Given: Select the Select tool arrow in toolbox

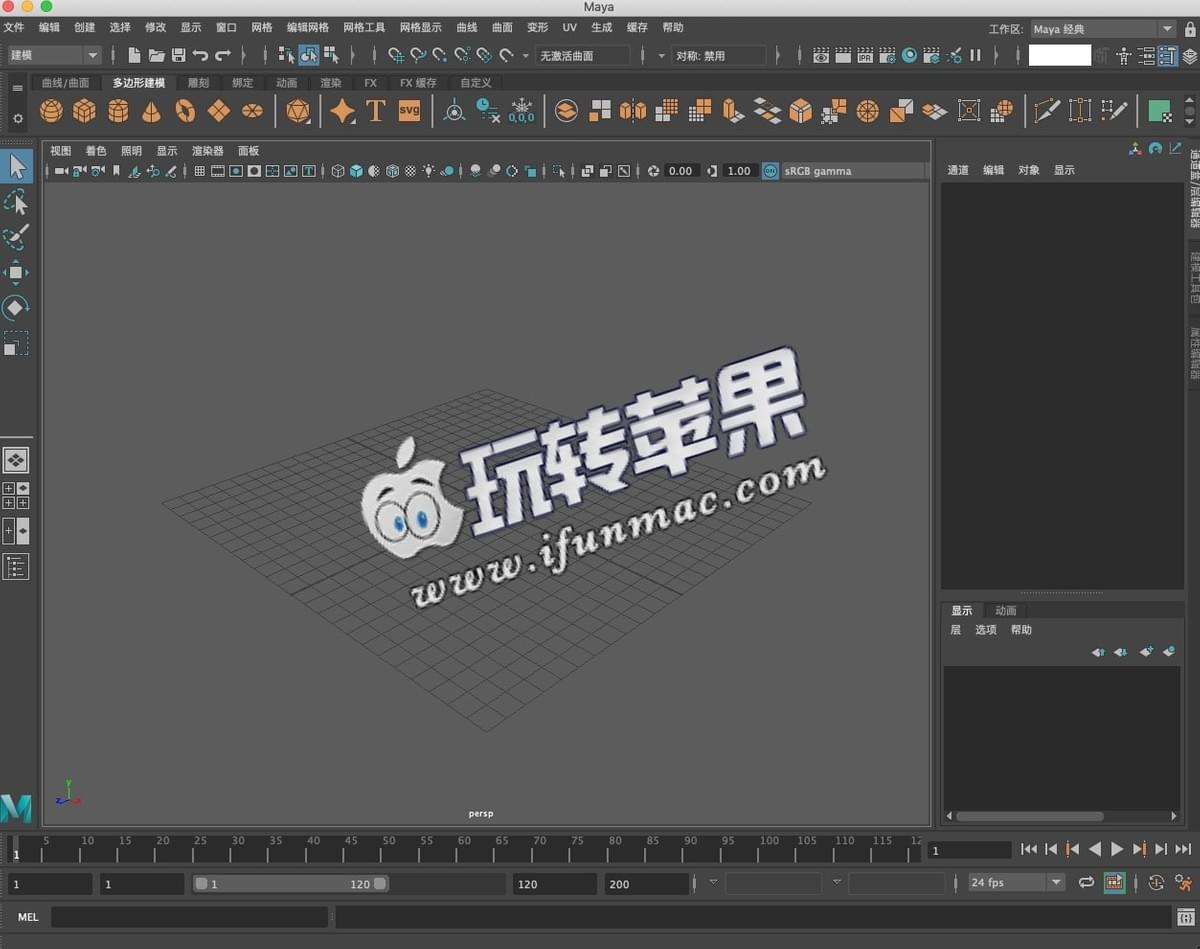Looking at the screenshot, I should [x=16, y=166].
